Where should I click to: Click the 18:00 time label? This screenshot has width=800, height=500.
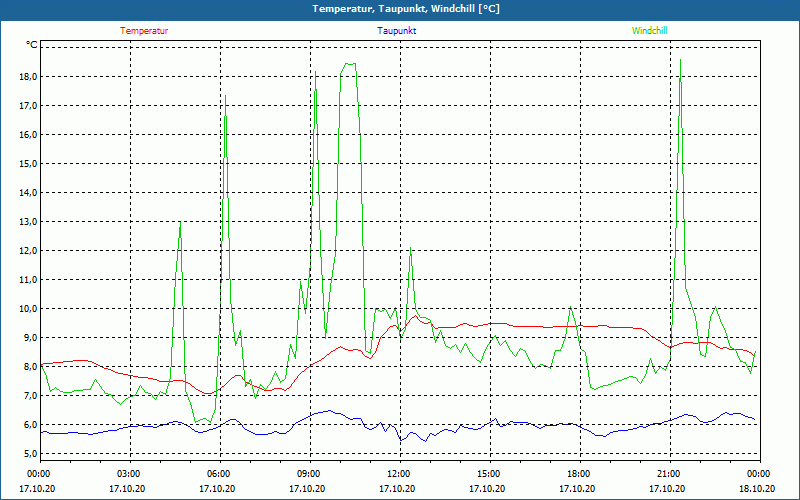click(579, 474)
